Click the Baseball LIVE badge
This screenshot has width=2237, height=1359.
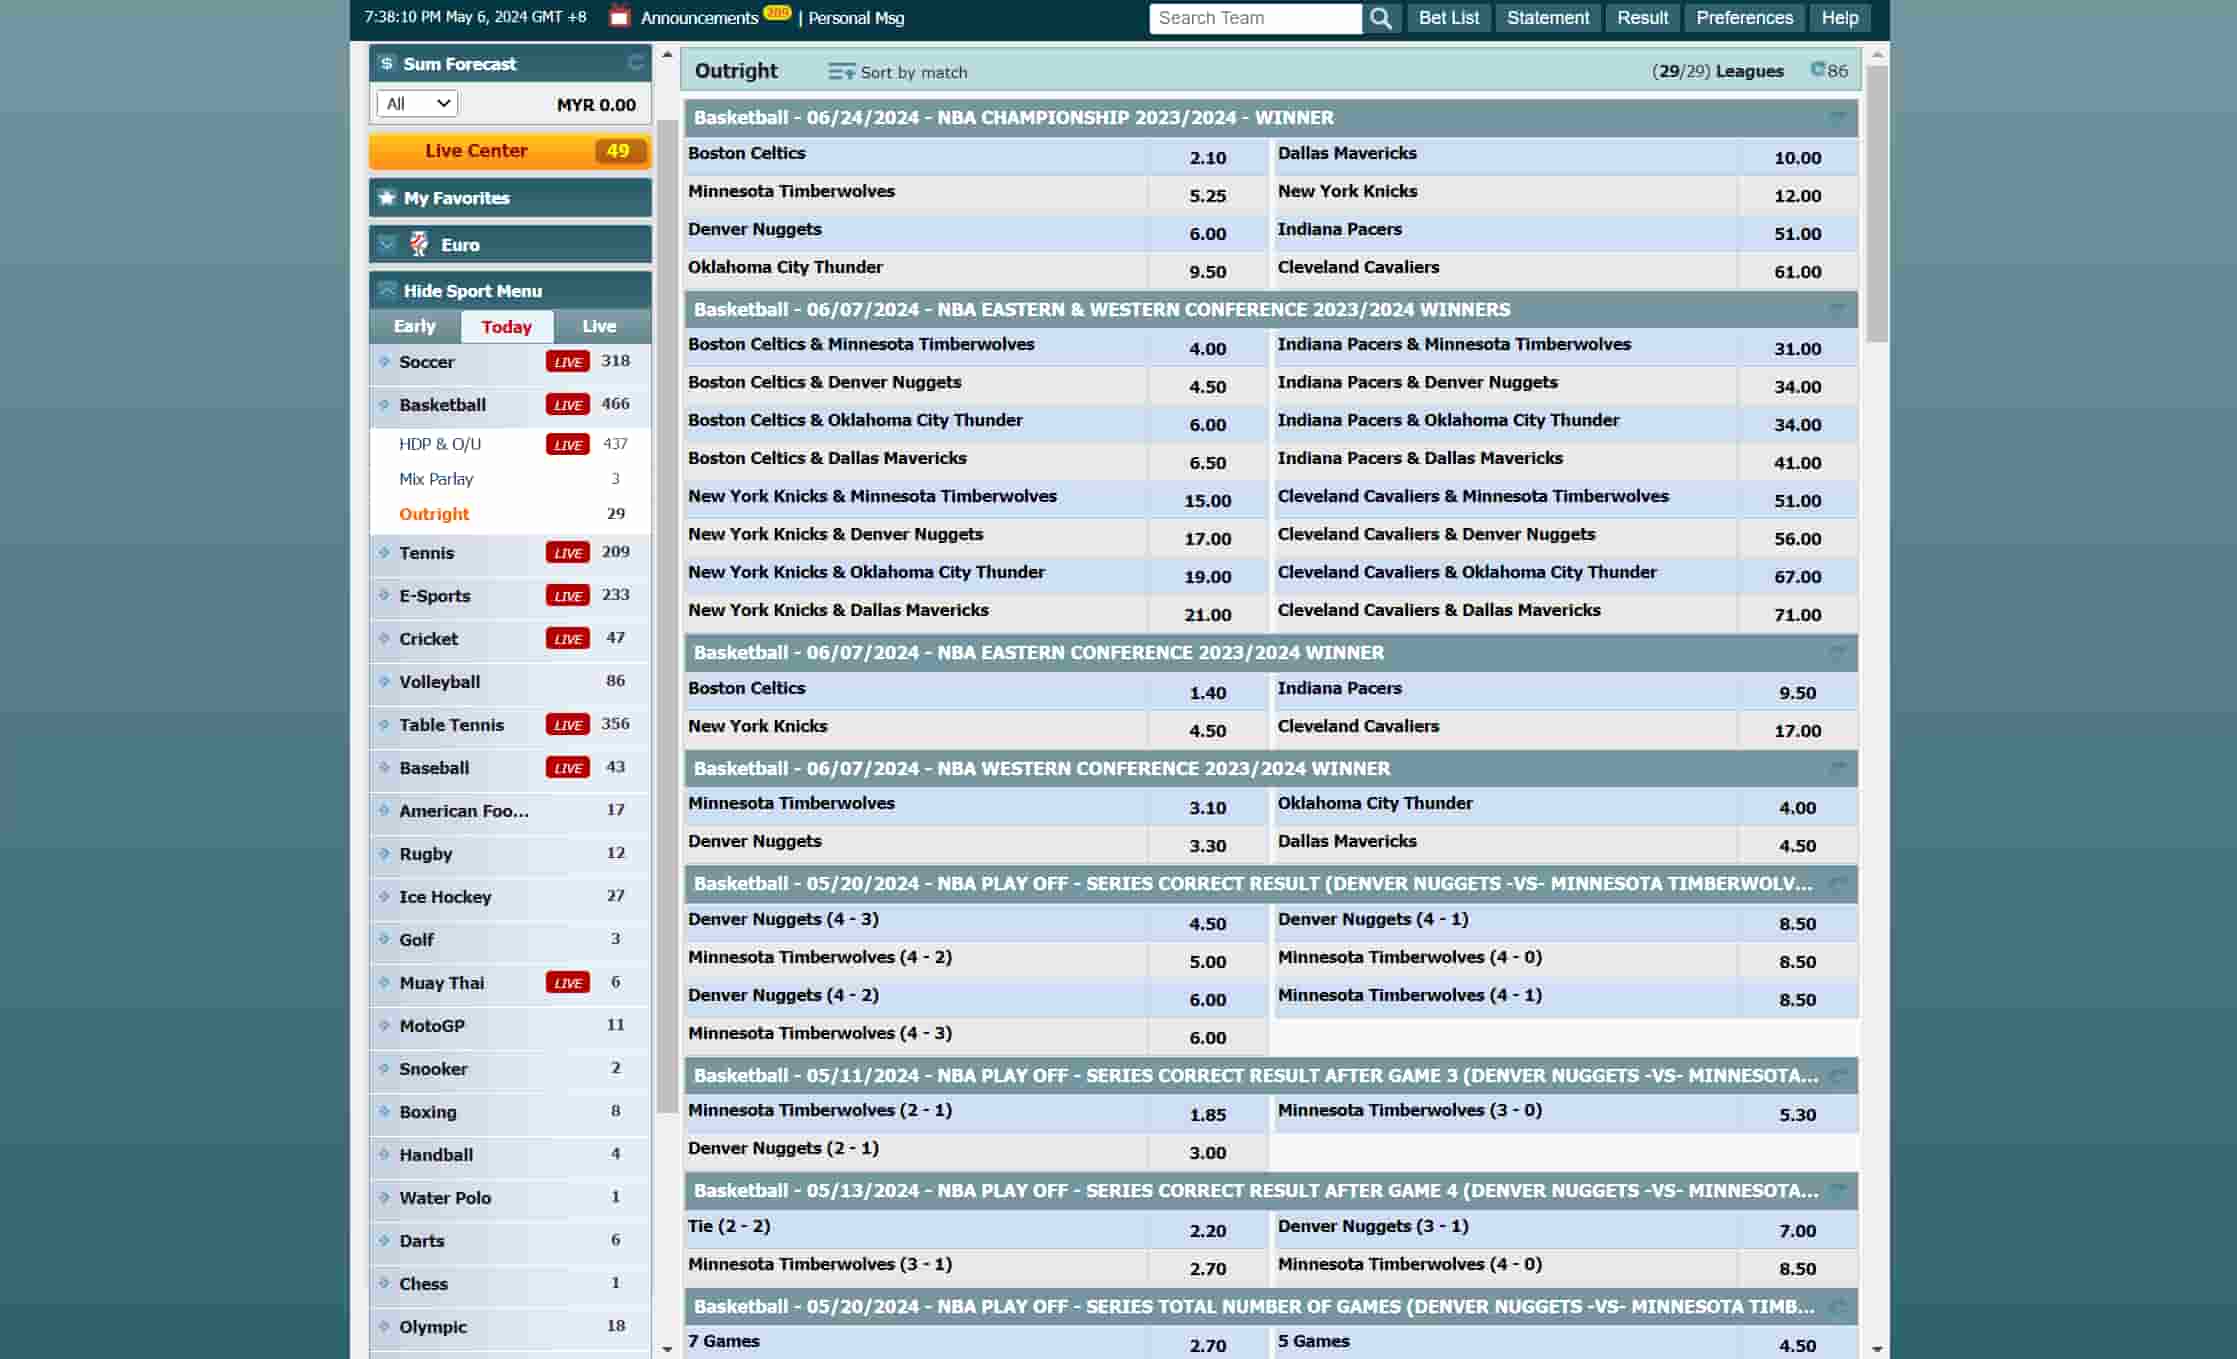click(568, 767)
